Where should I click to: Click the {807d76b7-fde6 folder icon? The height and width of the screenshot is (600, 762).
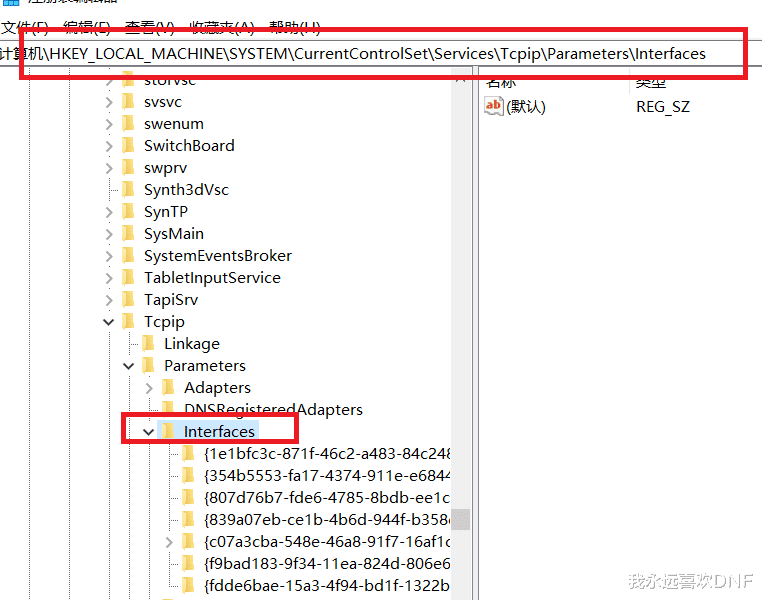(189, 497)
